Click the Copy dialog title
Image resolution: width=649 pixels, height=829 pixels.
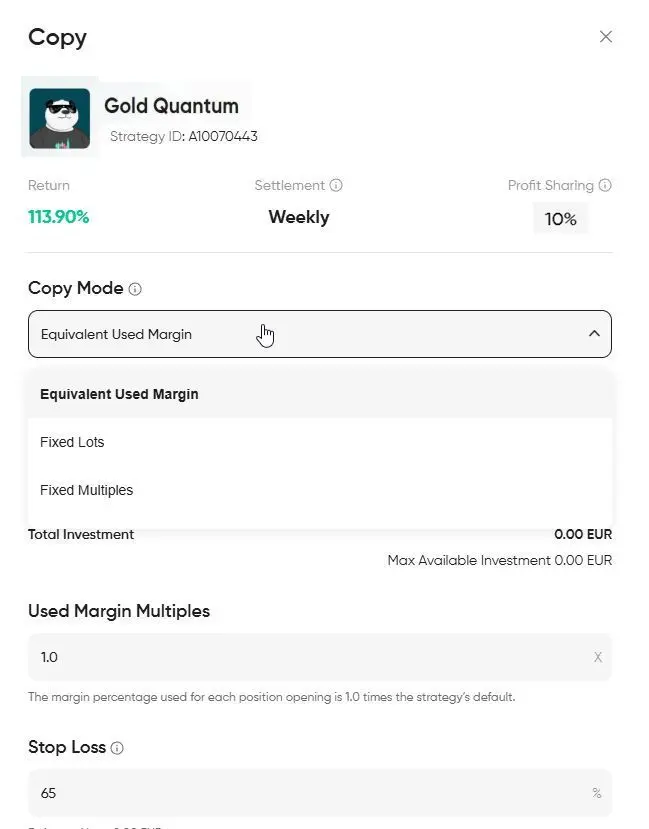click(x=57, y=37)
